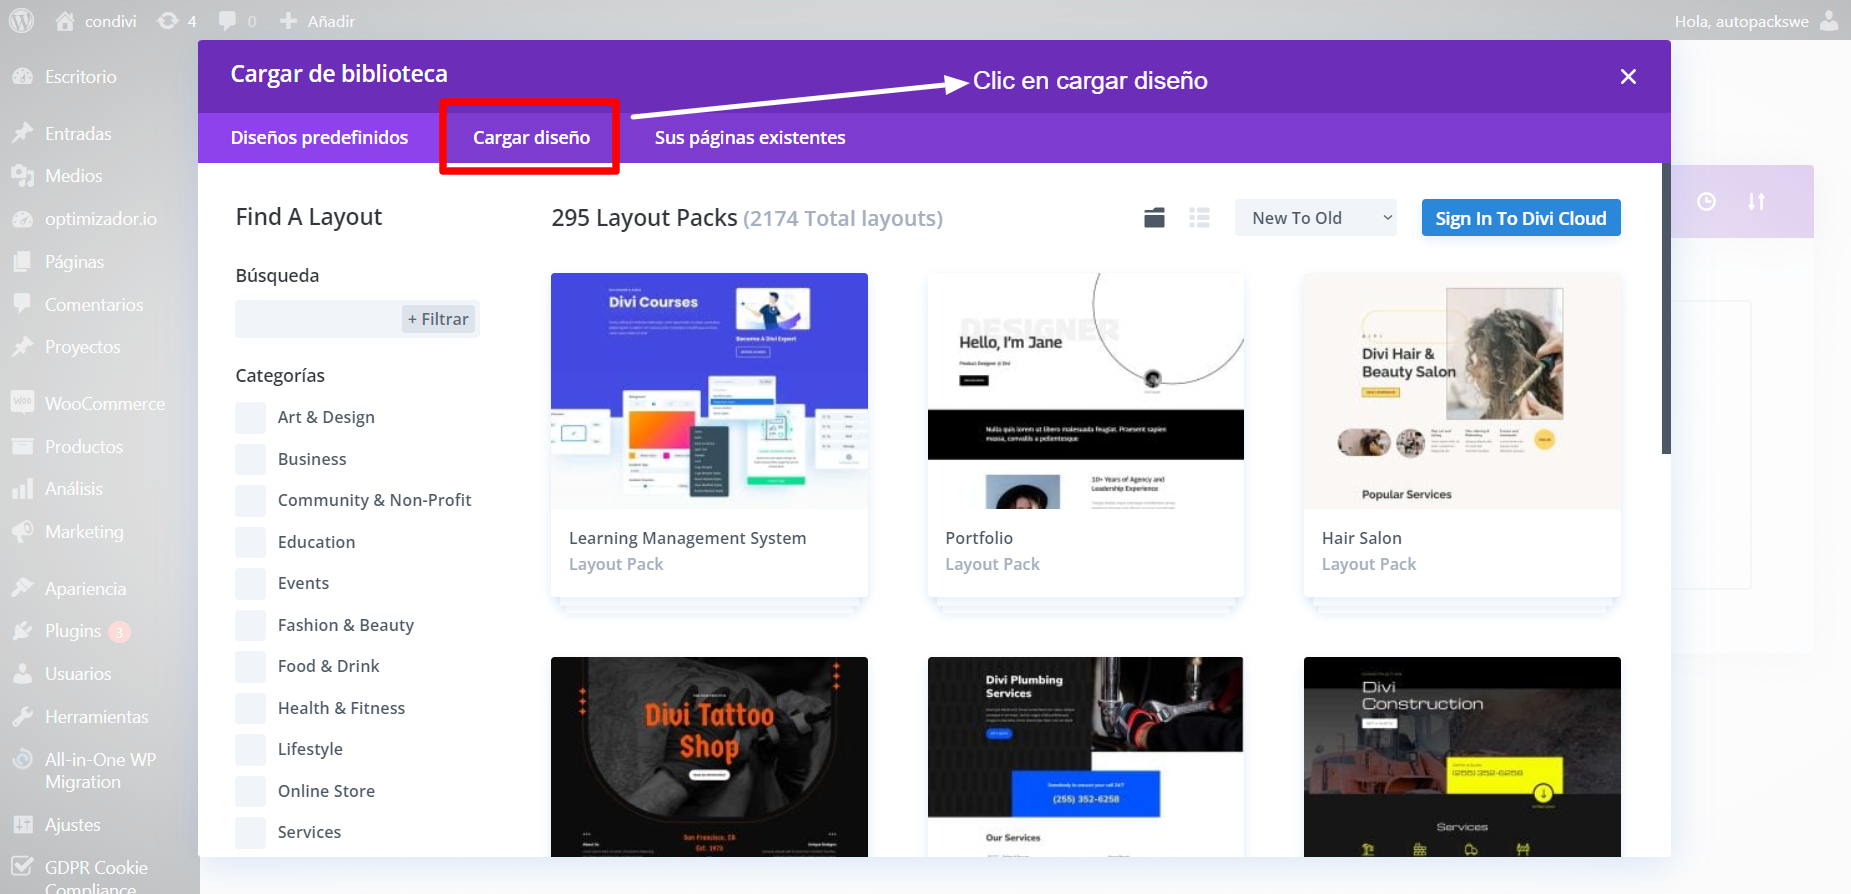Click the Portfolio layout pack title

point(979,538)
